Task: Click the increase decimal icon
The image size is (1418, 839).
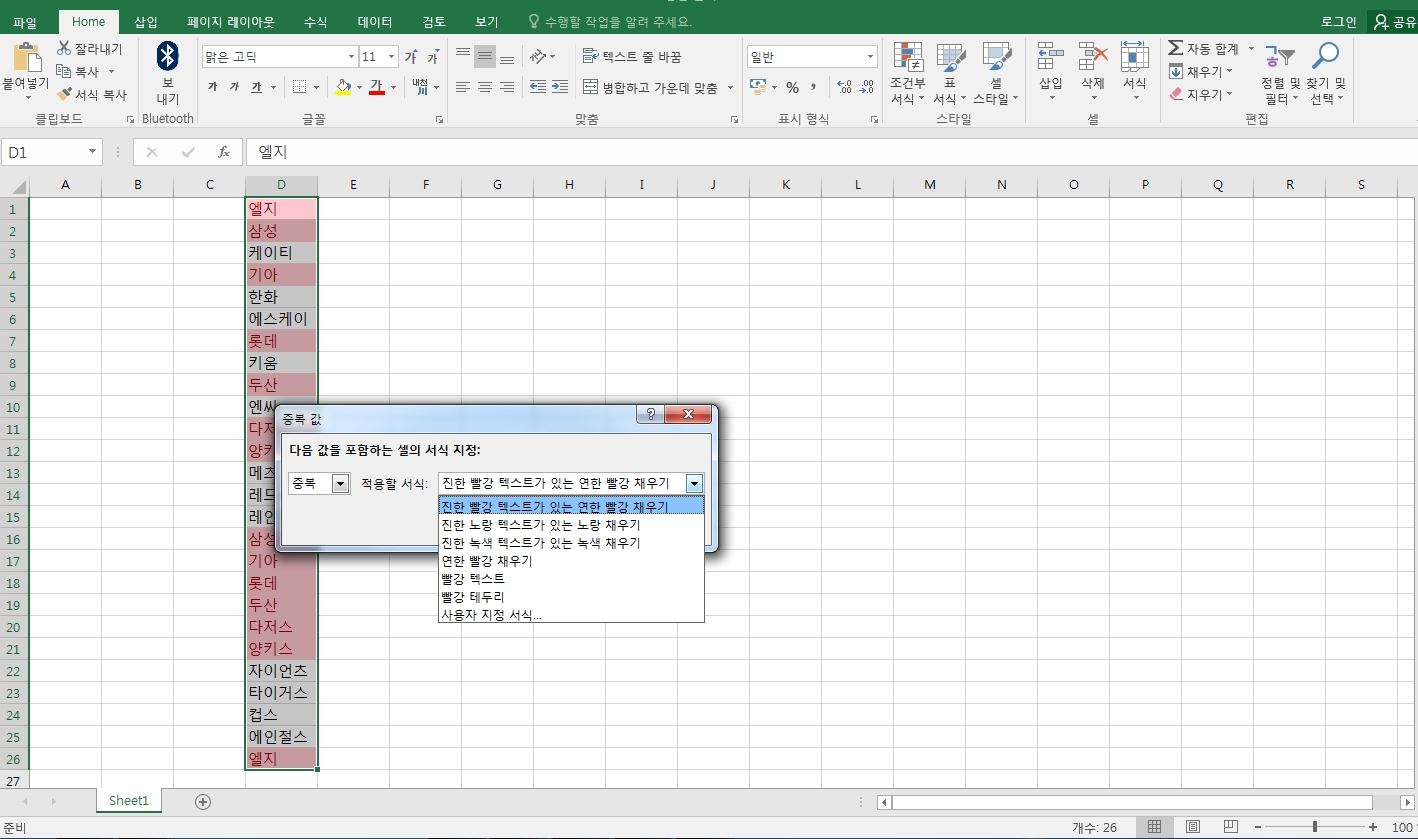Action: (844, 87)
